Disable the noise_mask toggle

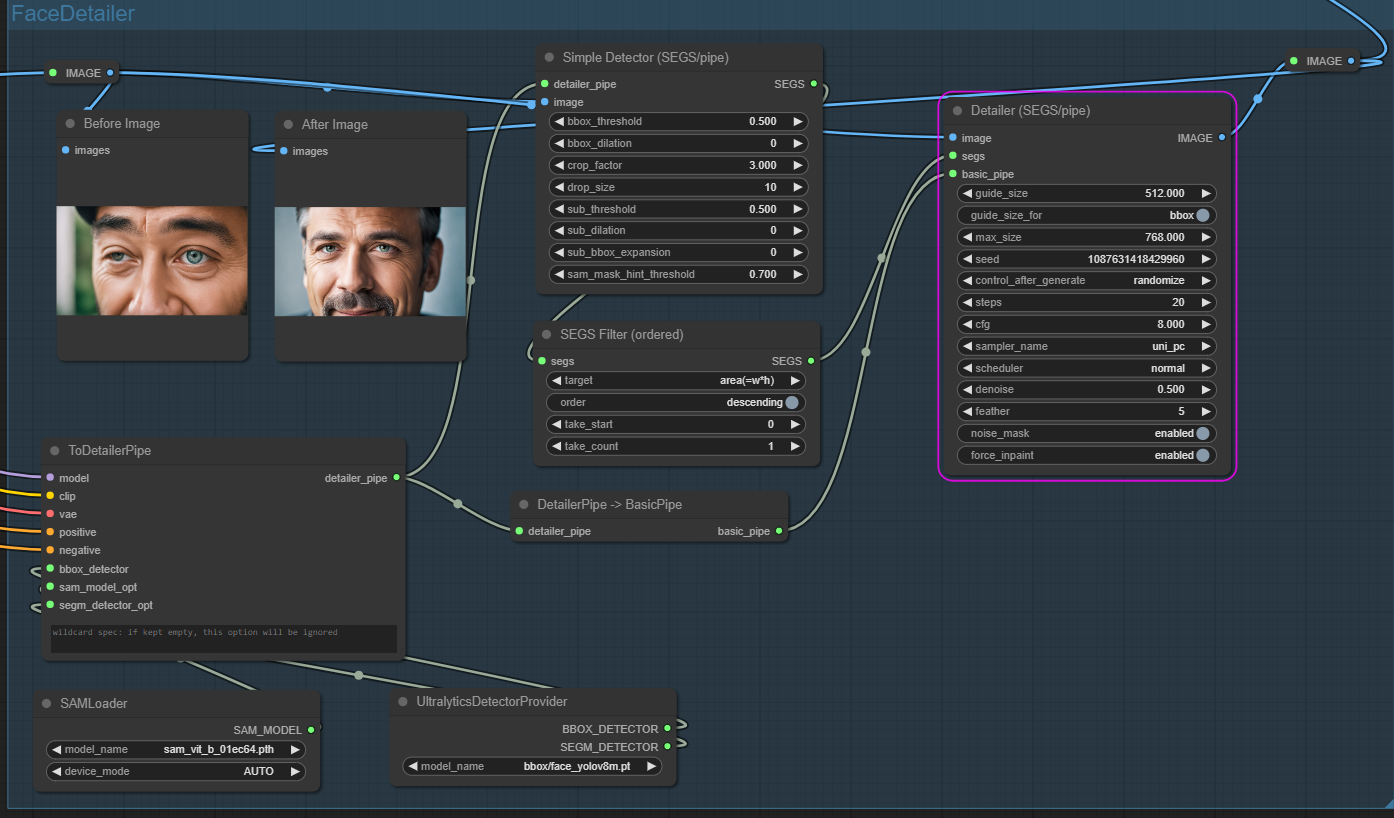[1202, 433]
